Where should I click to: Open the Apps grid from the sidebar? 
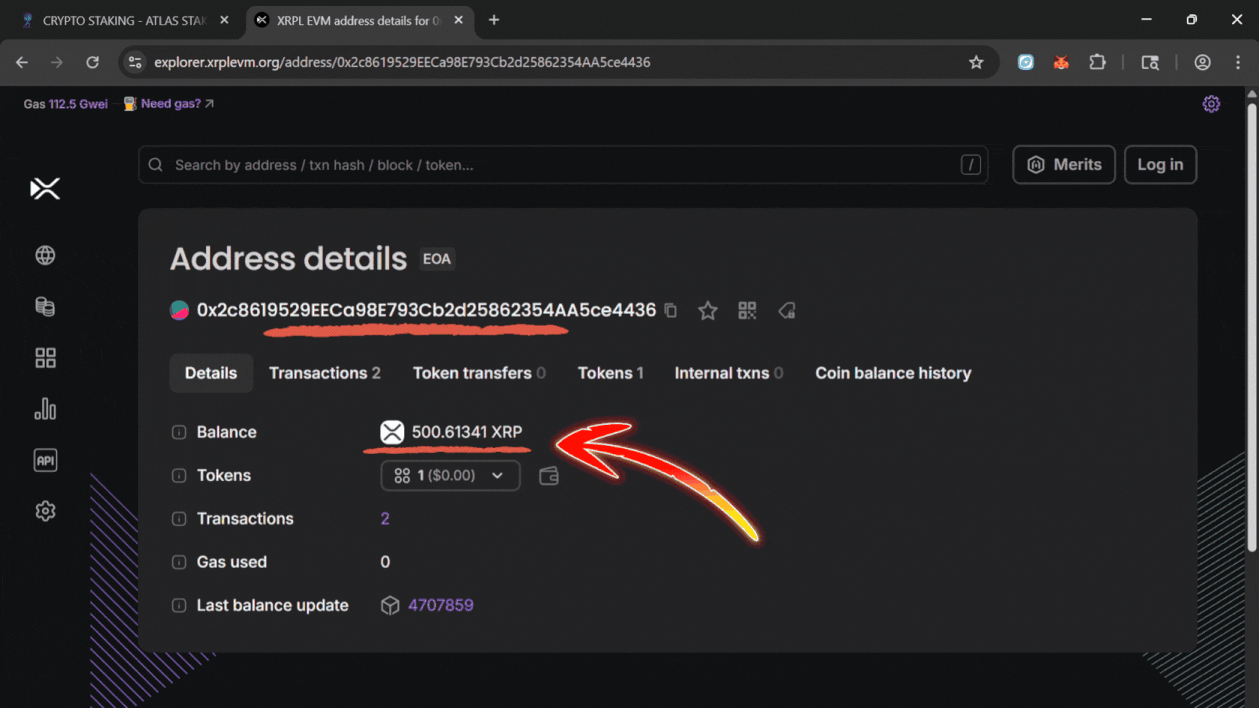44,357
